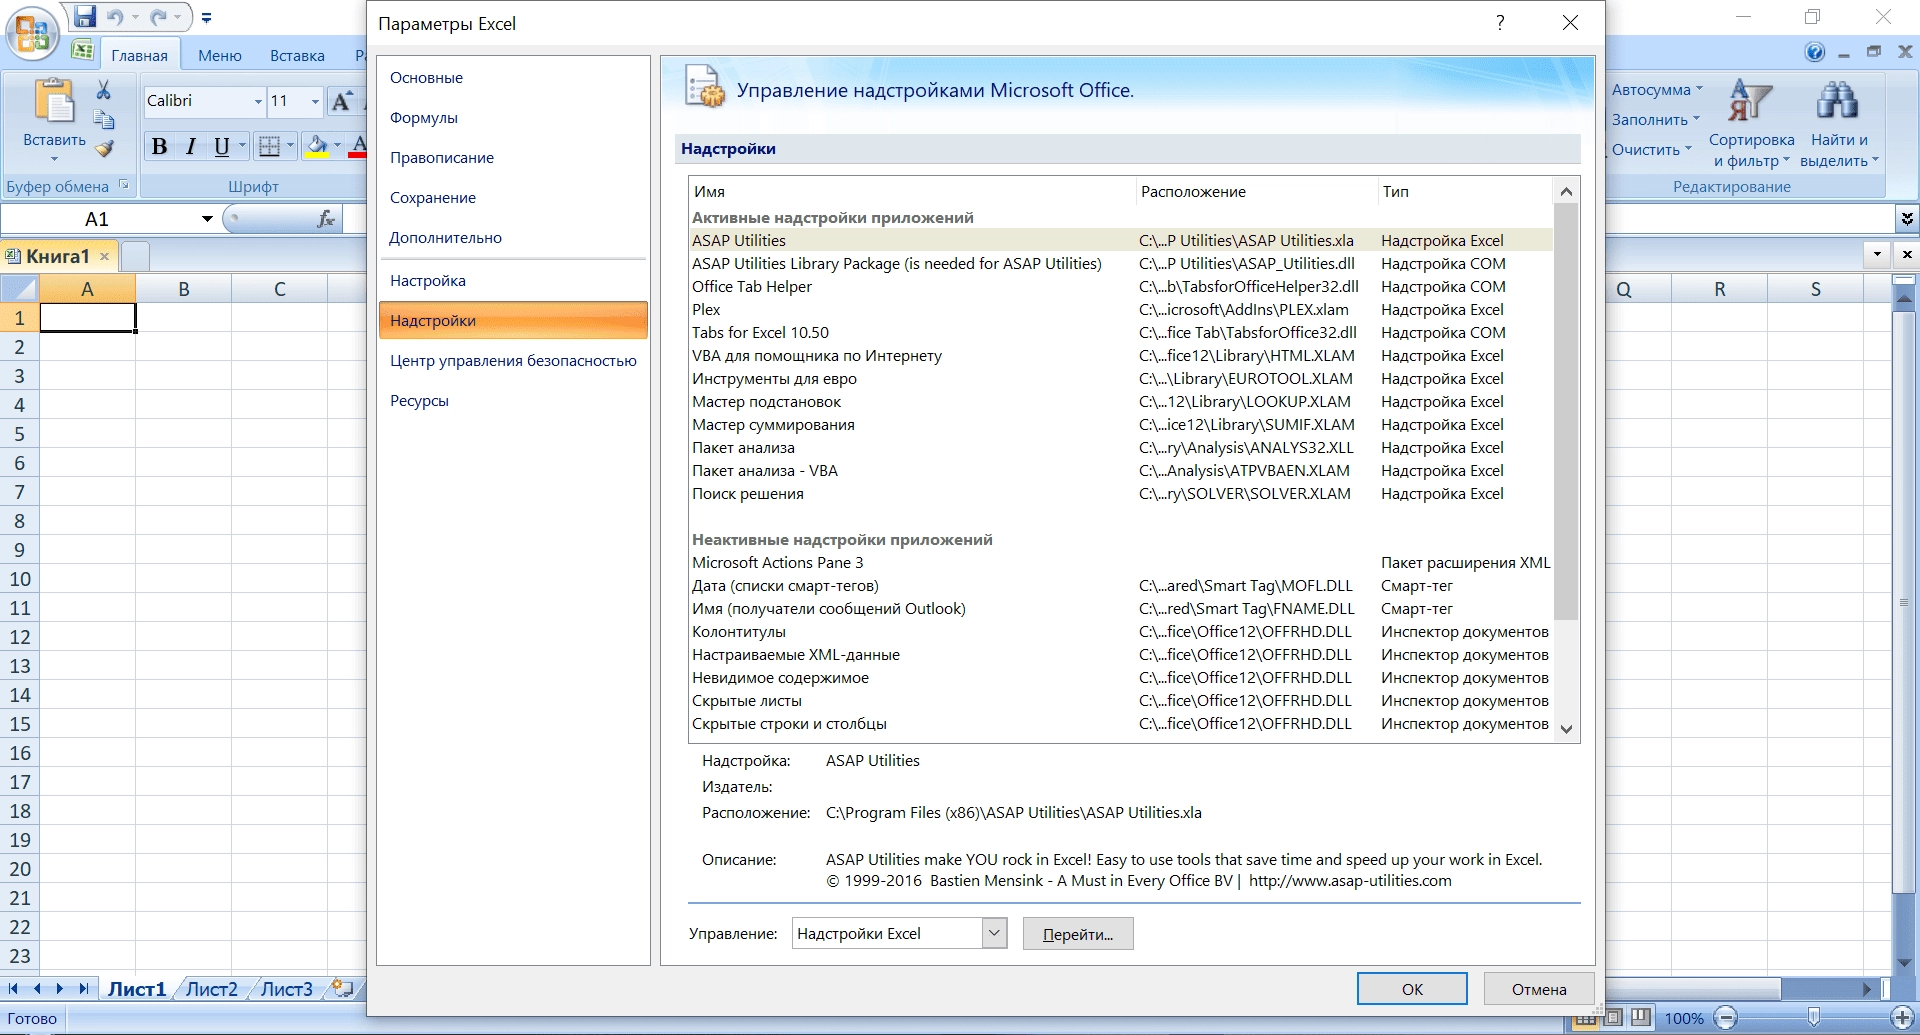Select Поиск решения add-in row
The height and width of the screenshot is (1035, 1920).
(1120, 494)
